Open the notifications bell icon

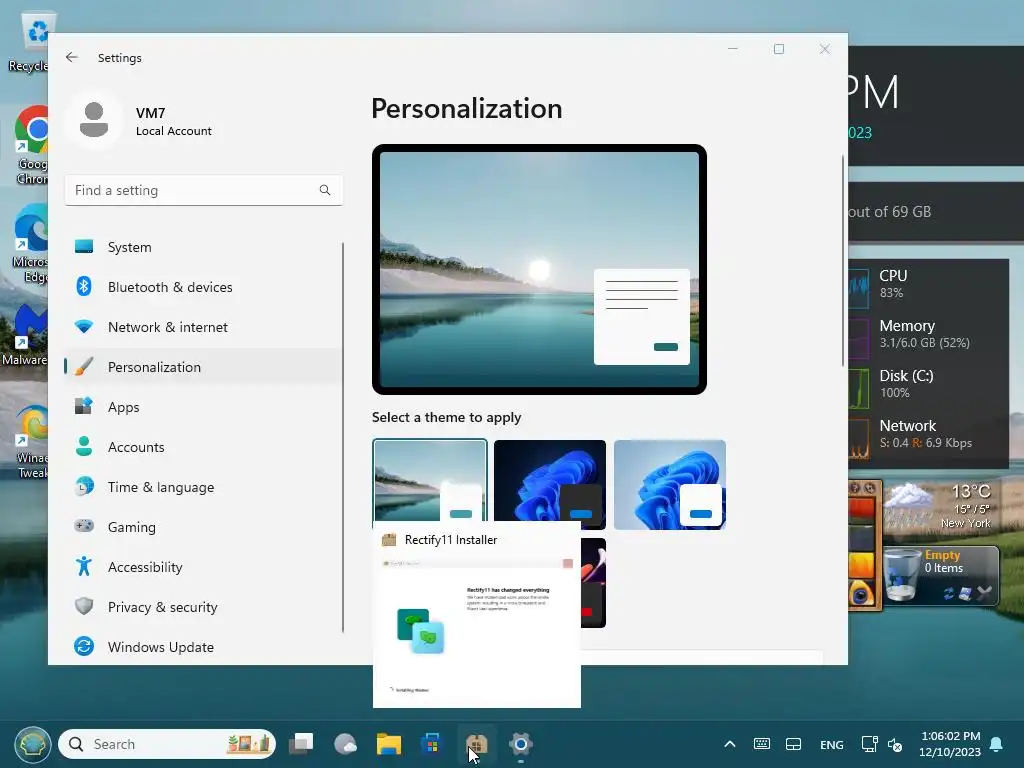click(x=997, y=744)
